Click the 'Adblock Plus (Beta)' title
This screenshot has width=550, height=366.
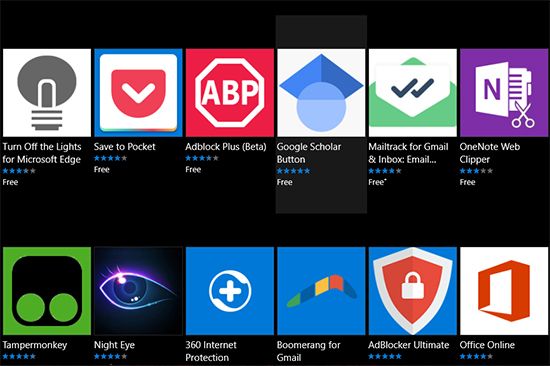tap(226, 147)
